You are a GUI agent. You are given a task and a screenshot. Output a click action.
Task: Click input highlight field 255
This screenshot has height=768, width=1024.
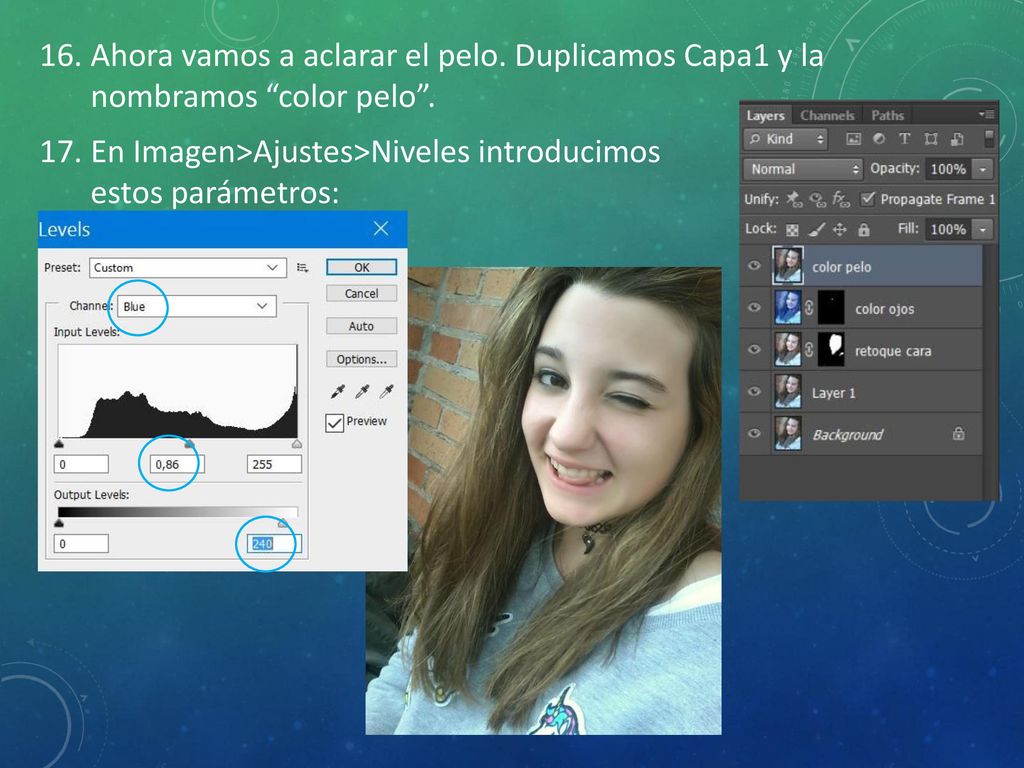click(274, 464)
